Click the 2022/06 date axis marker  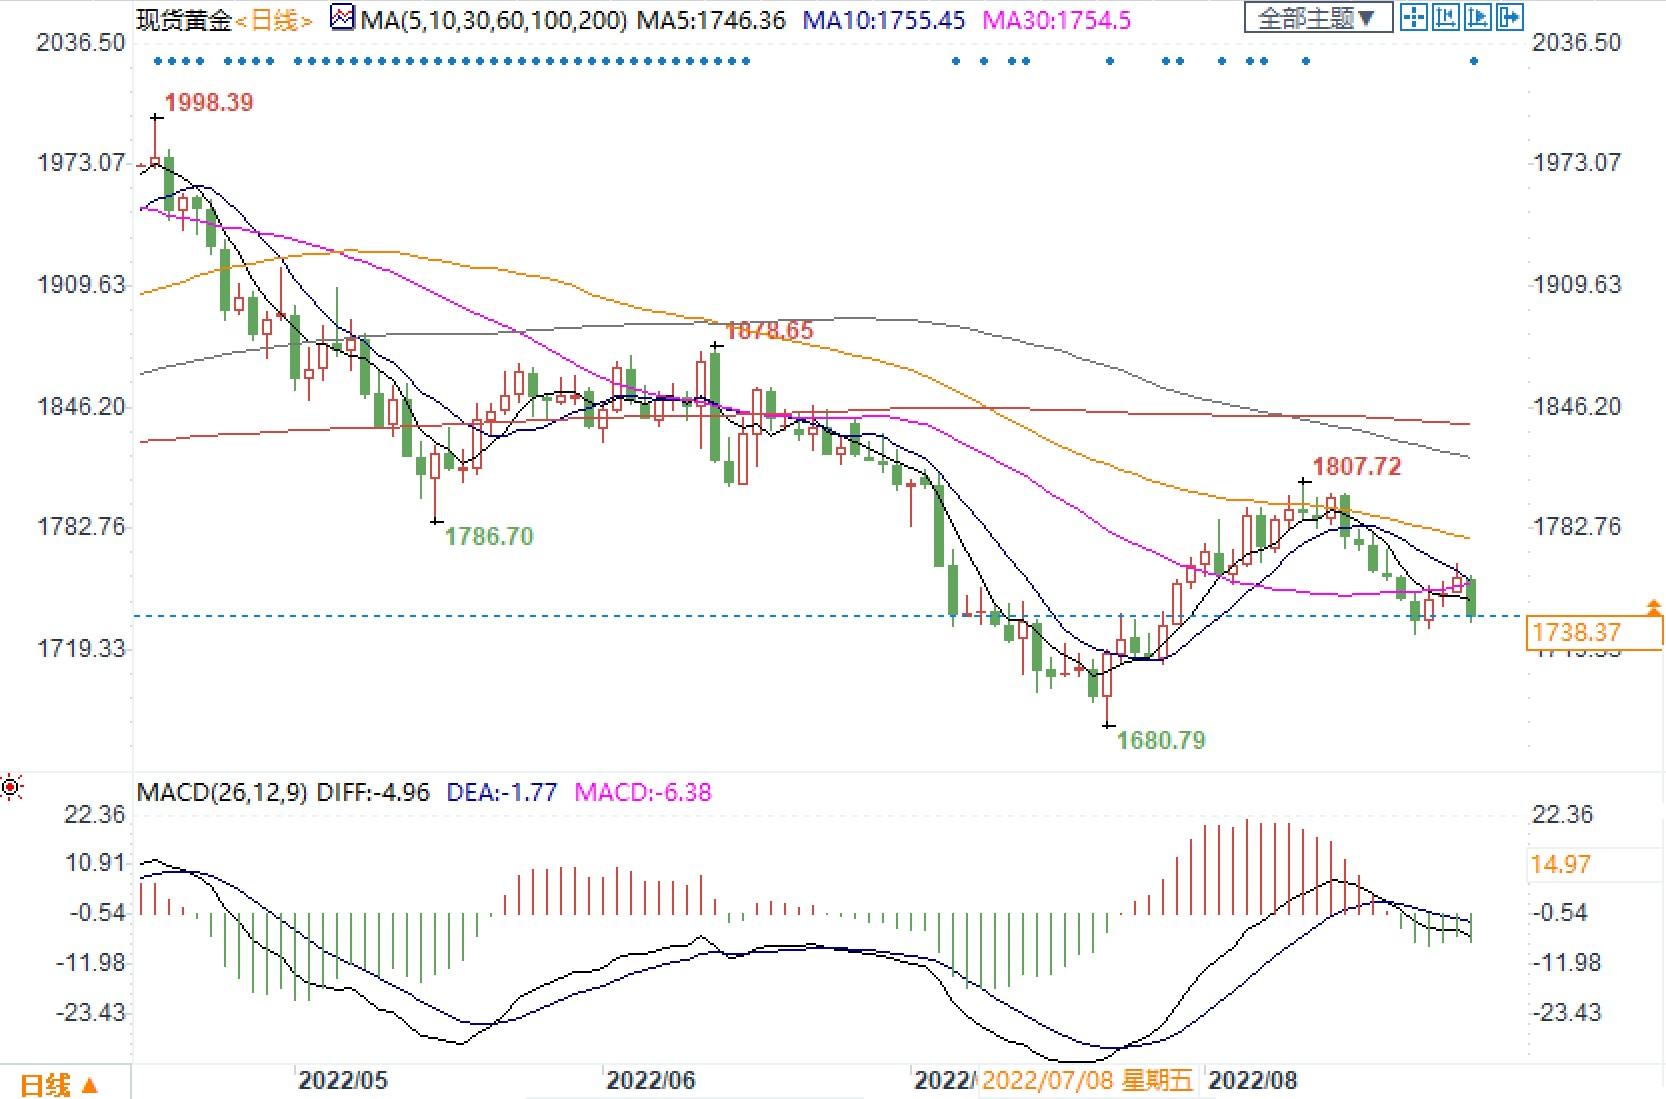tap(651, 1080)
